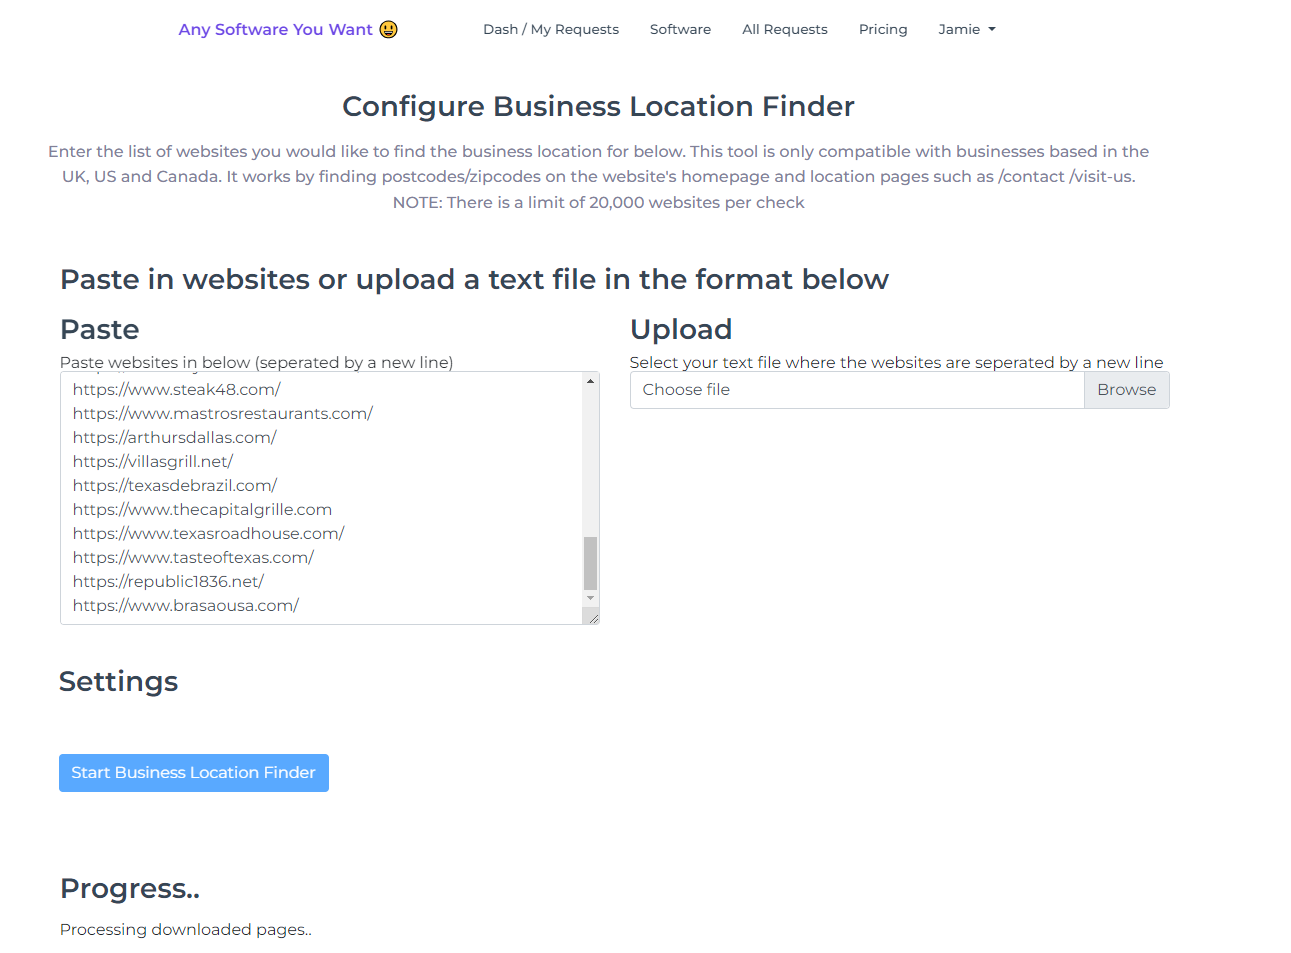Click the caret arrow beside Jamie
Viewport: 1291px width, 953px height.
pos(992,30)
